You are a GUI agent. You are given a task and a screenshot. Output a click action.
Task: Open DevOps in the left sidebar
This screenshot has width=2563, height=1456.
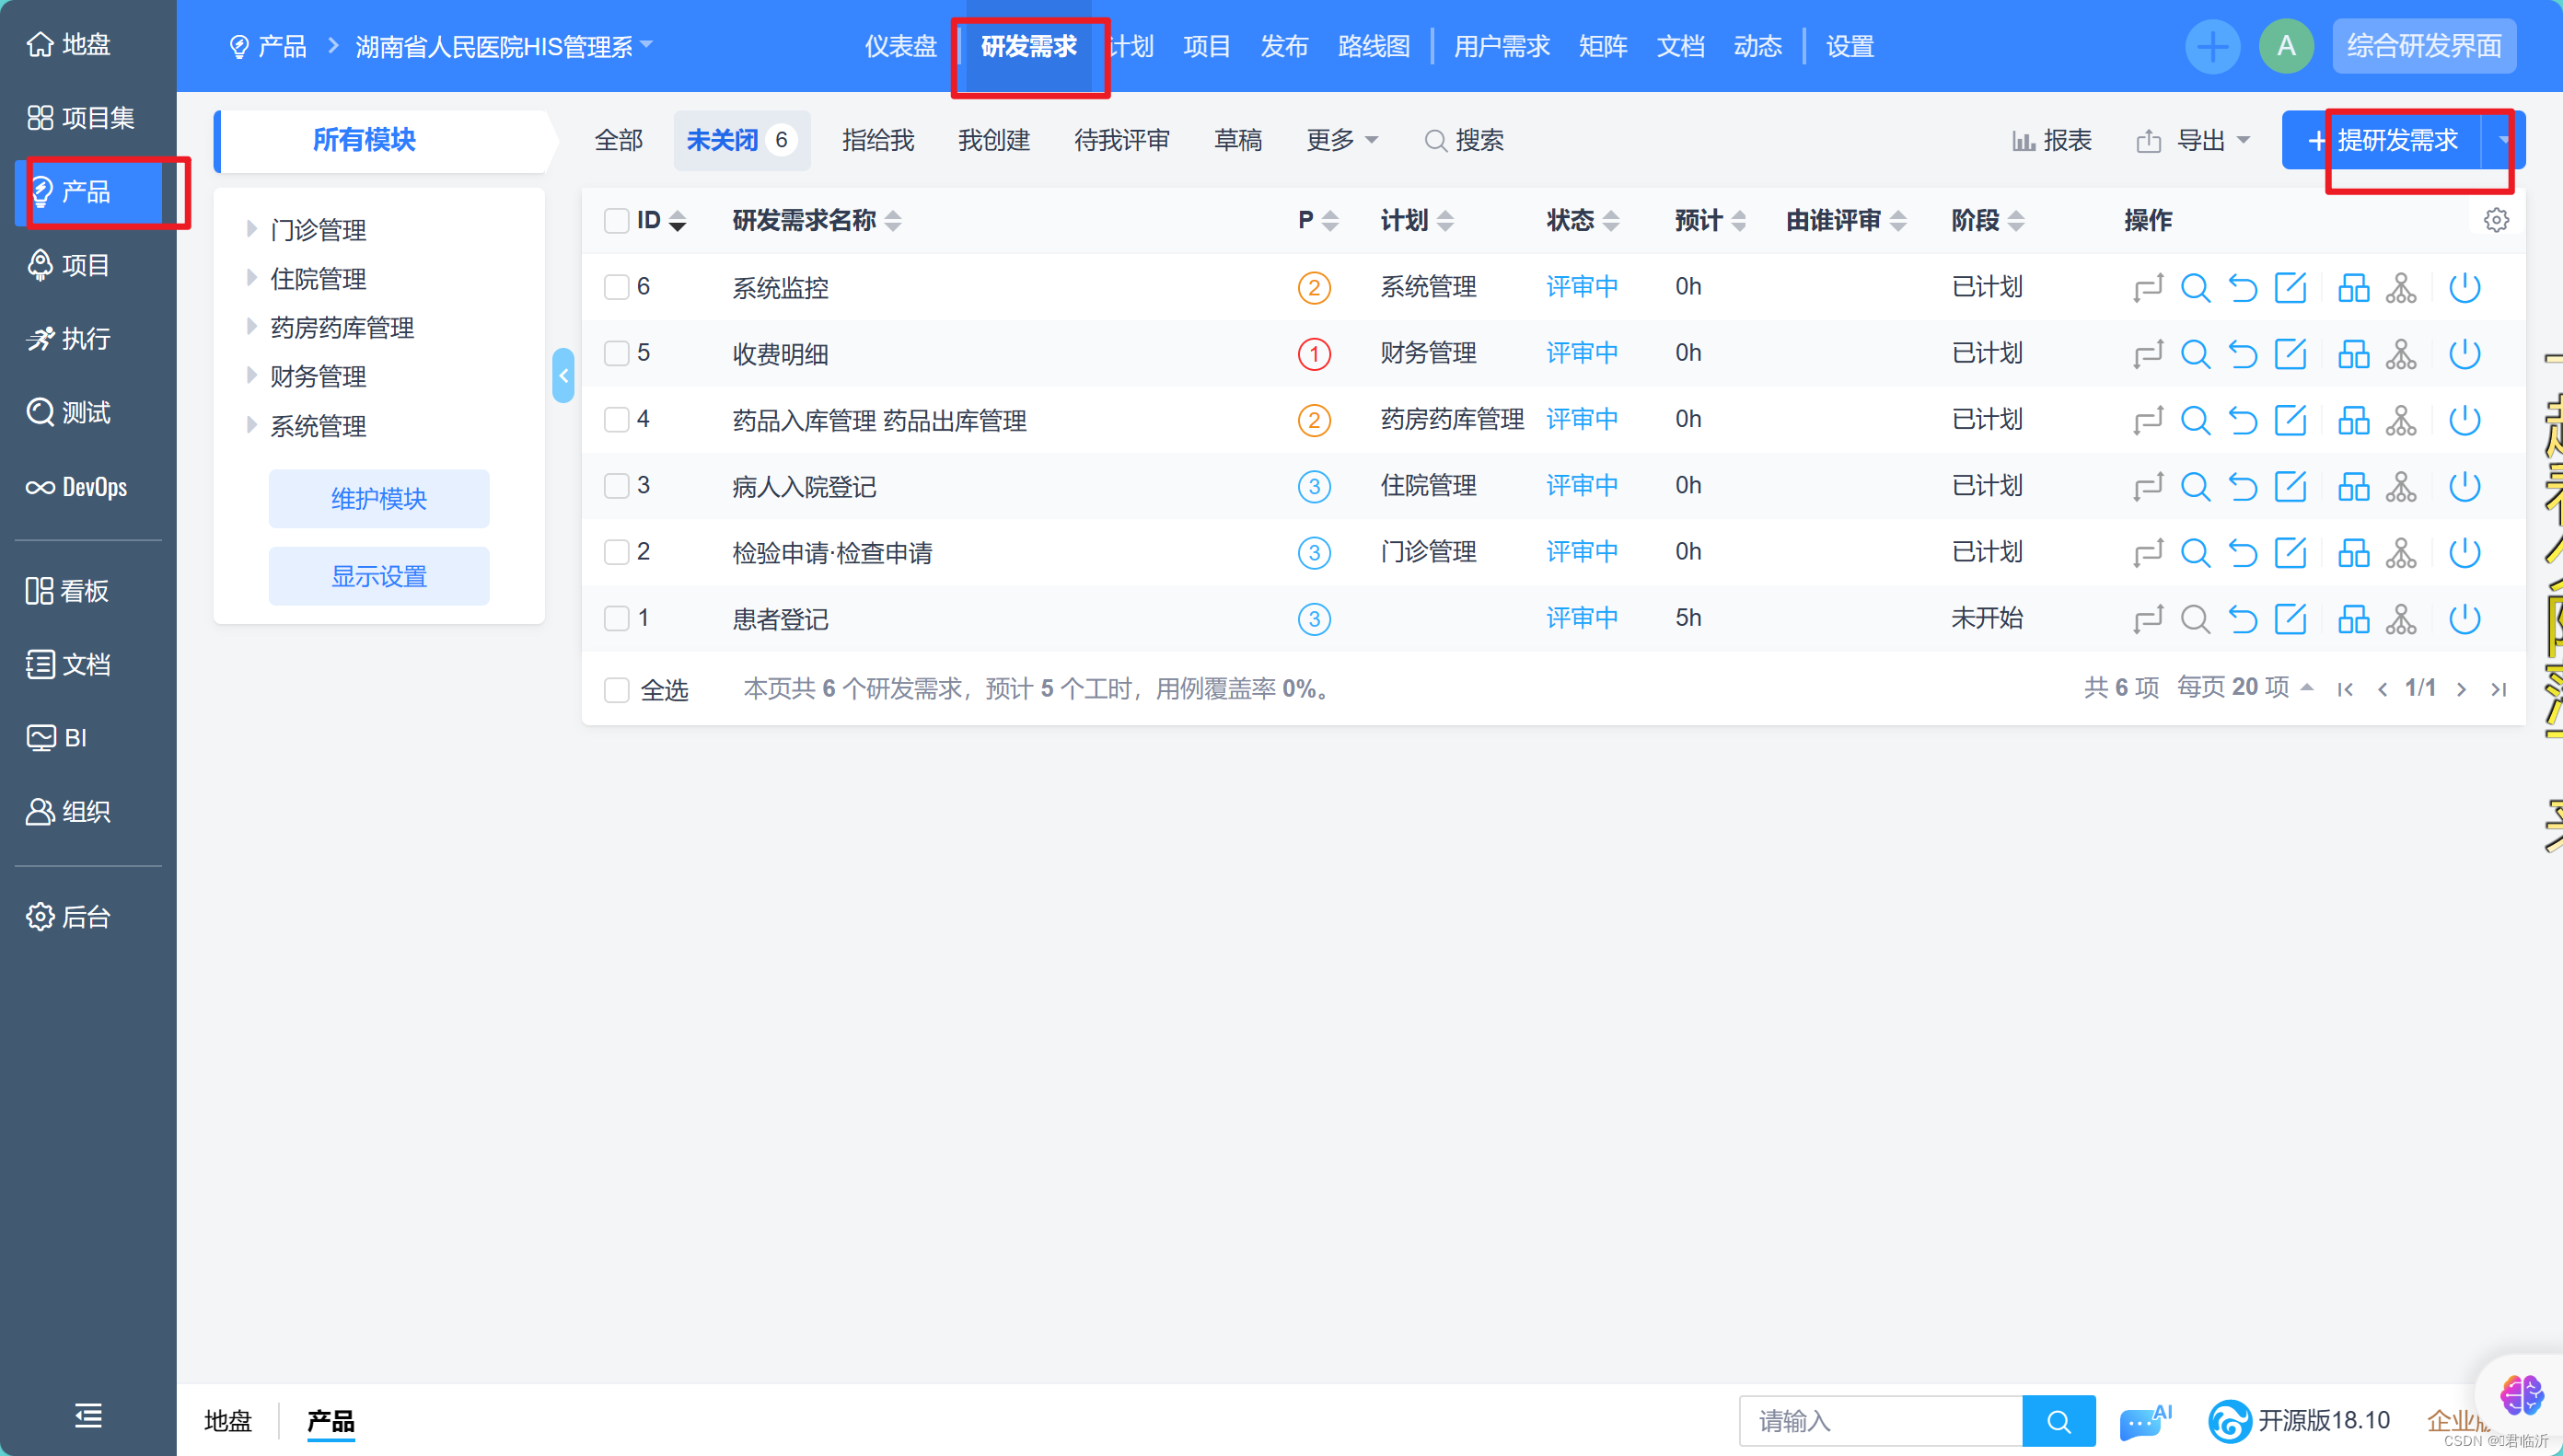click(78, 487)
